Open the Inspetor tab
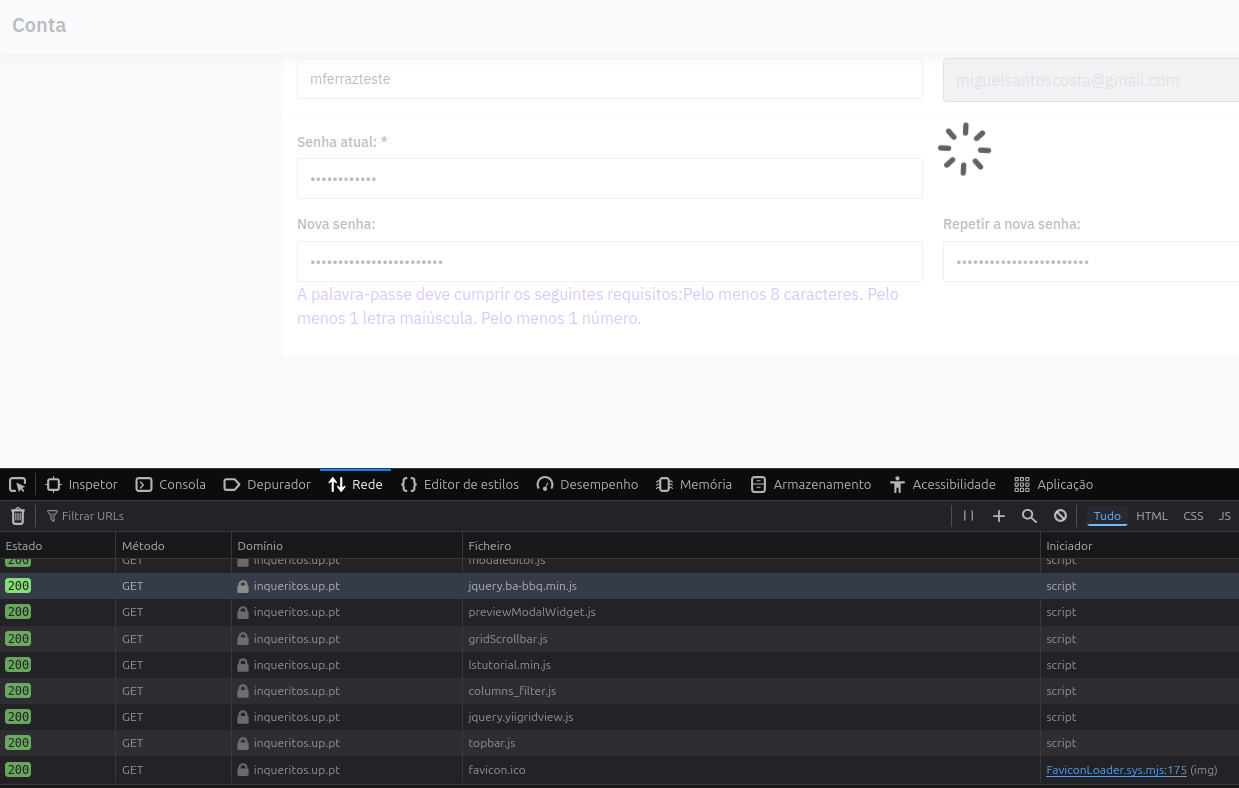 tap(82, 485)
